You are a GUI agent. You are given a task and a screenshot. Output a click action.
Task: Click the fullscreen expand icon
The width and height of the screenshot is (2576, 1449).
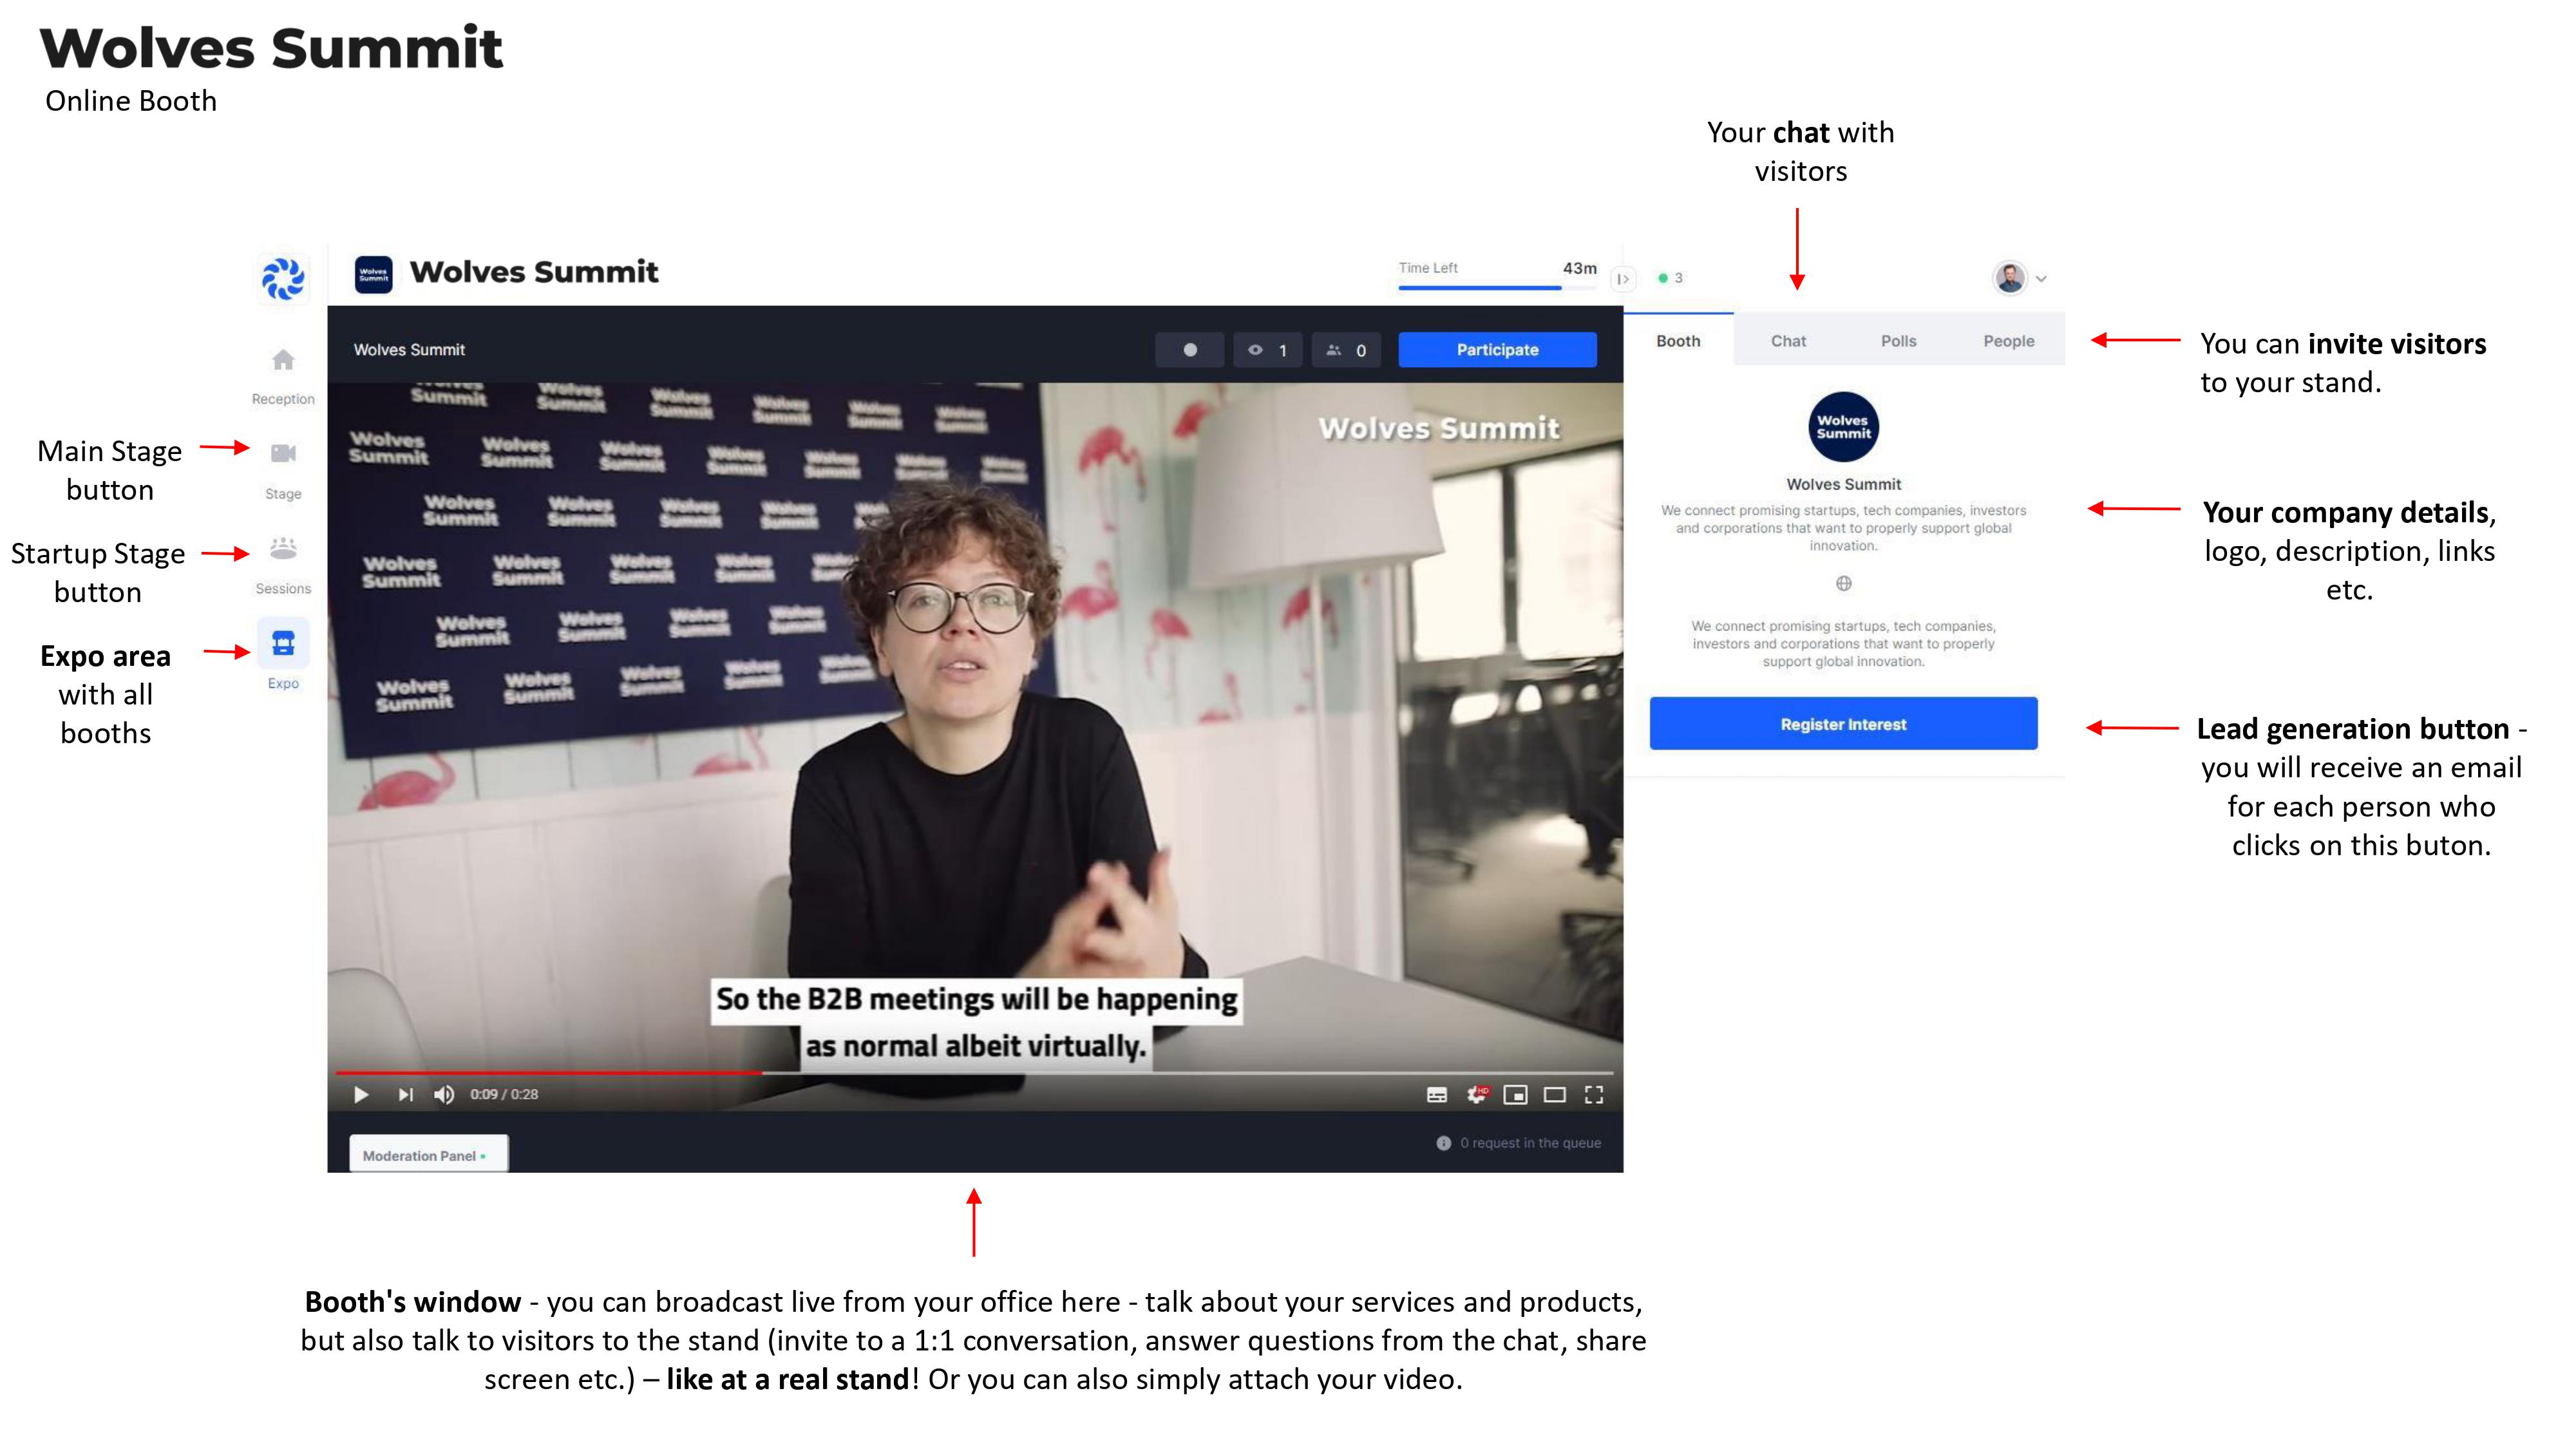coord(1593,1094)
